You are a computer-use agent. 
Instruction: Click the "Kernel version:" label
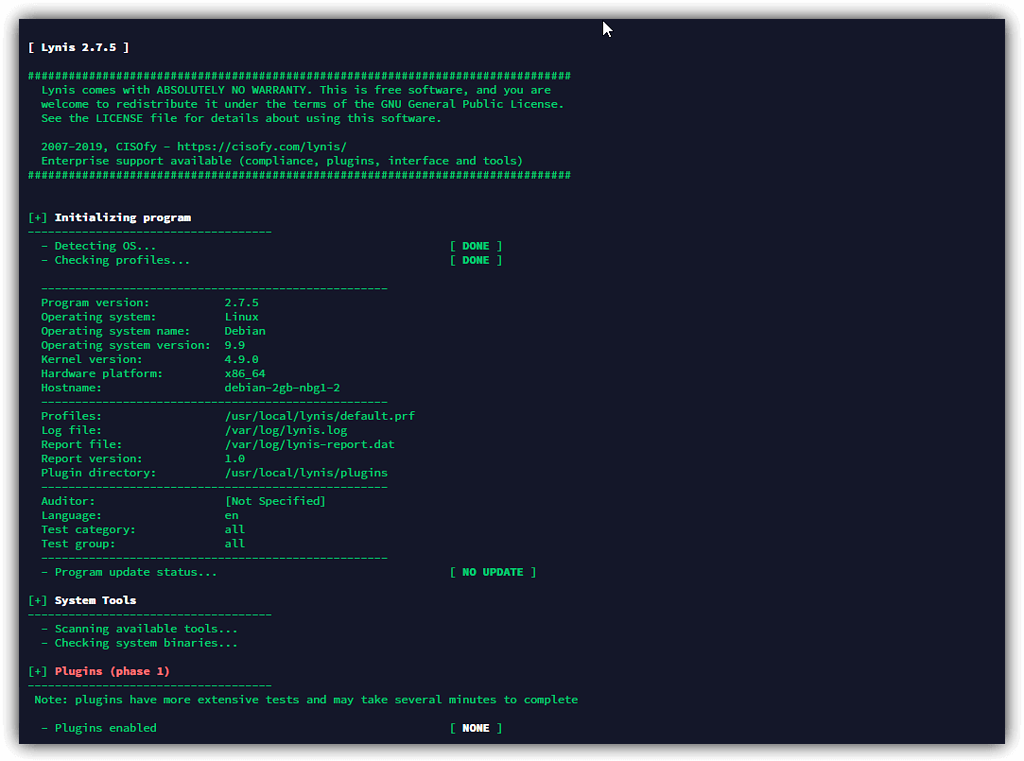point(91,359)
